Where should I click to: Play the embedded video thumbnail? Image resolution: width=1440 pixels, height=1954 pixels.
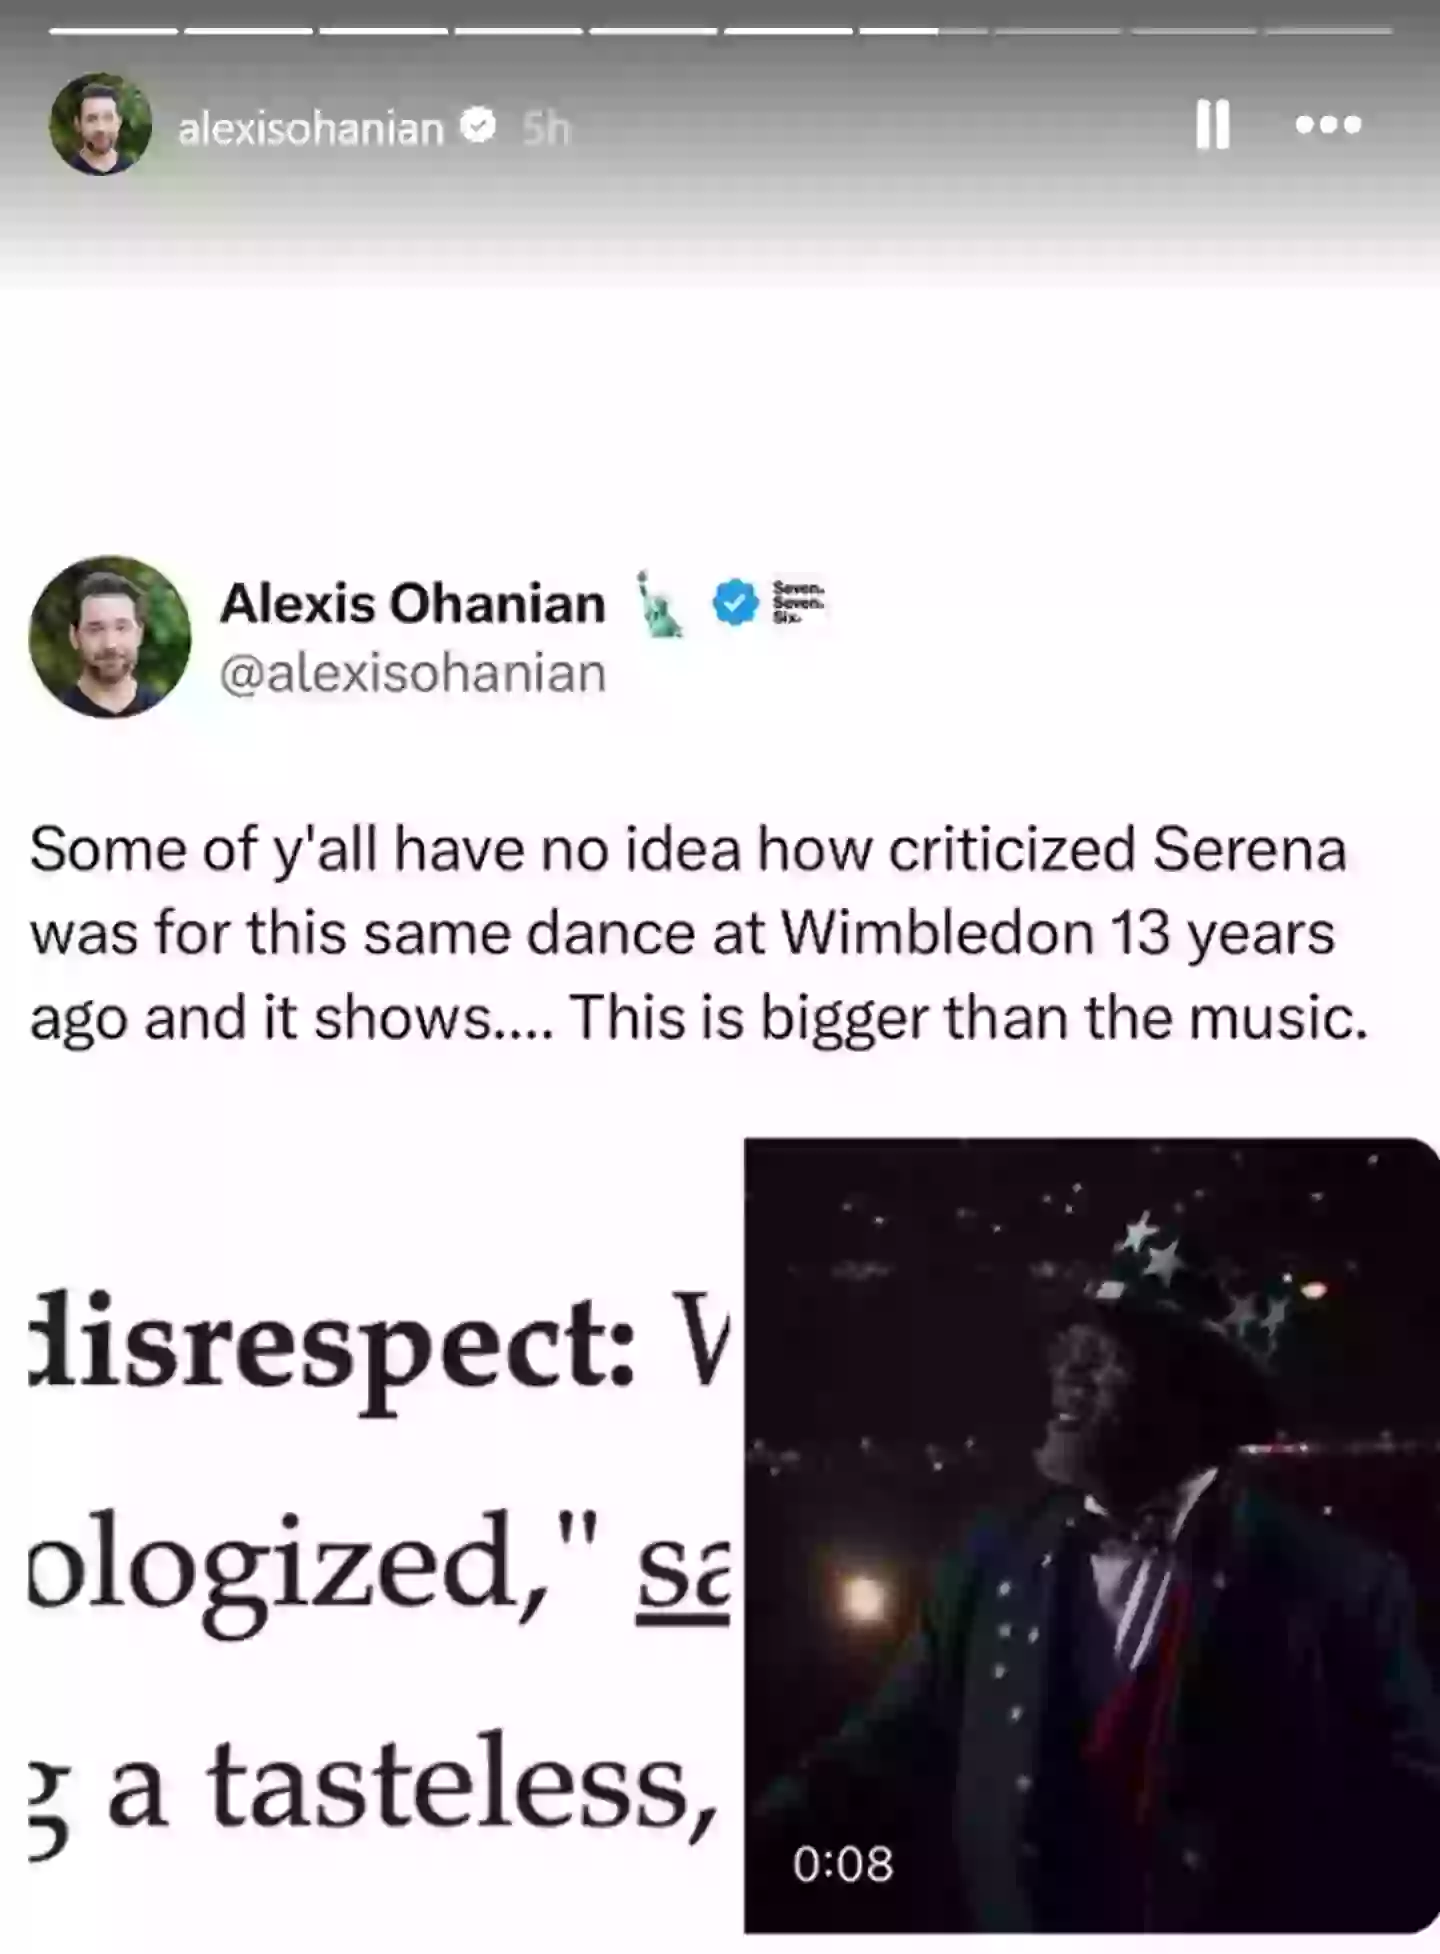pyautogui.click(x=1092, y=1535)
